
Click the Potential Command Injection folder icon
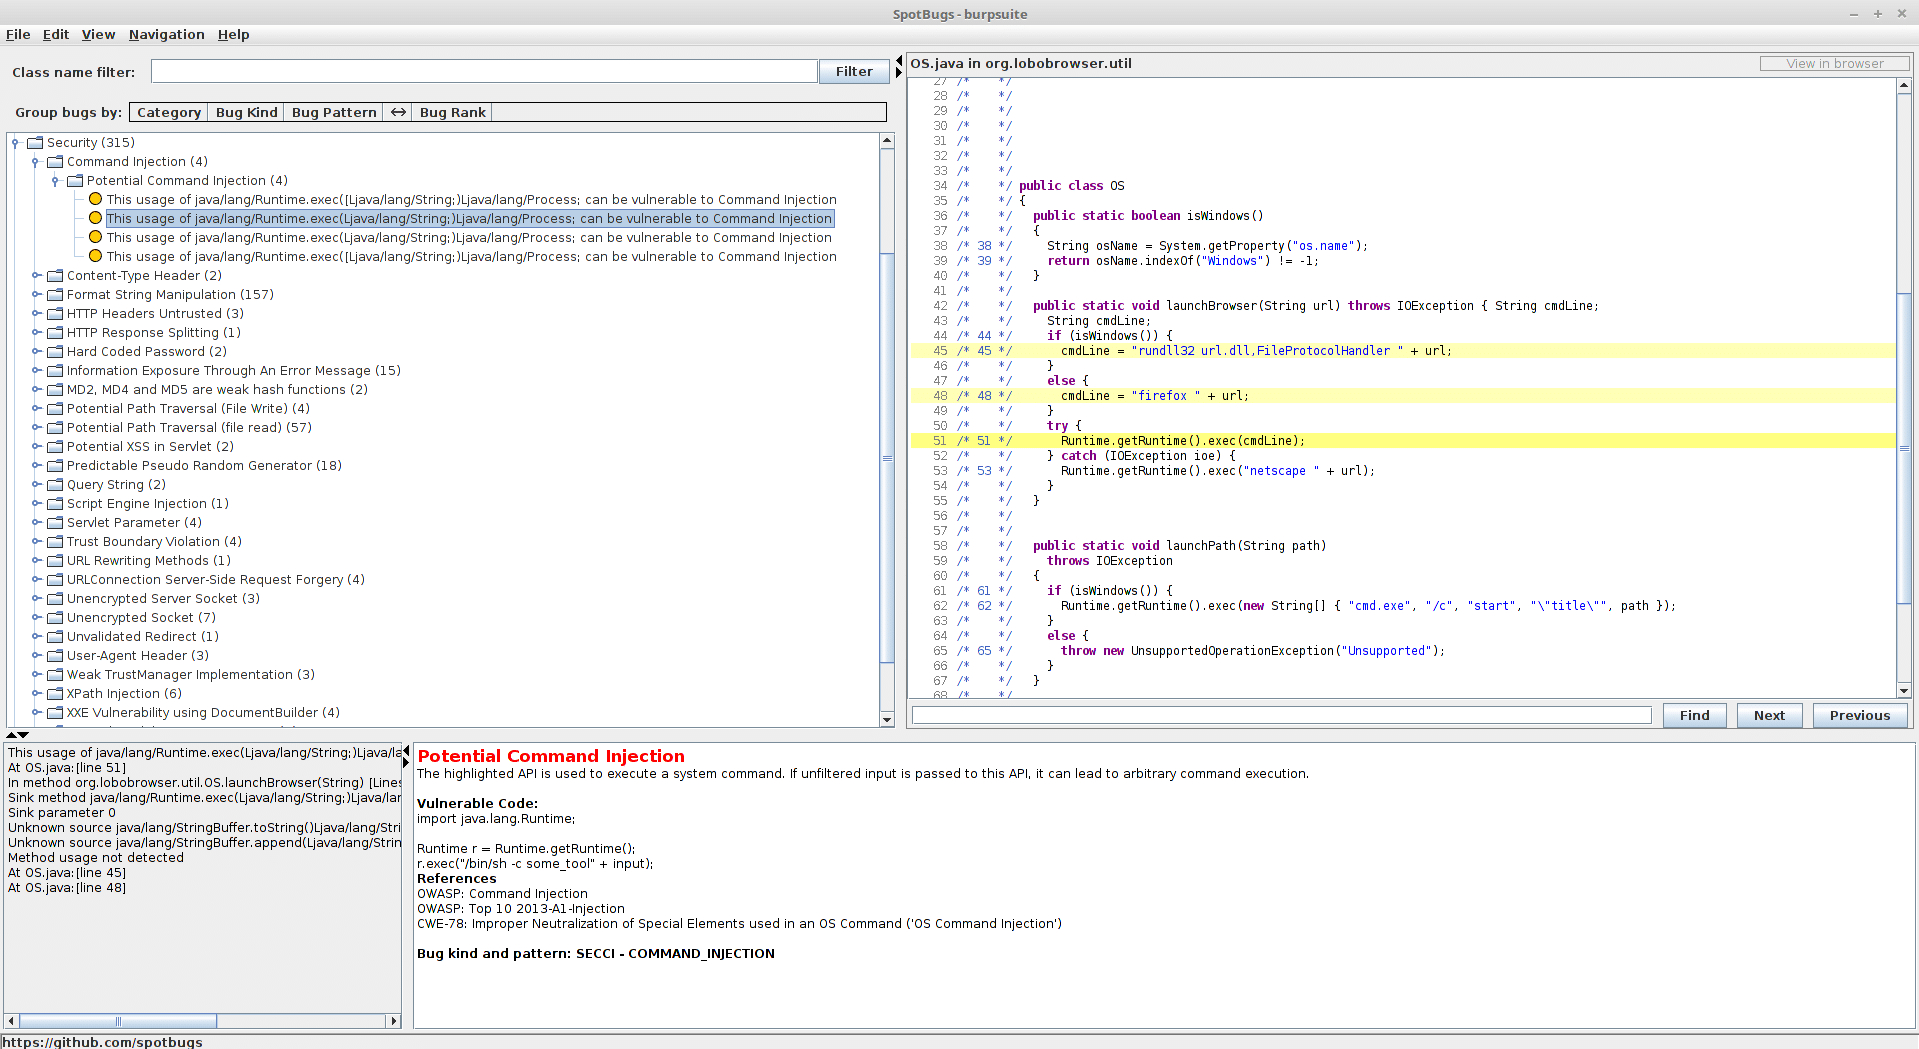coord(75,181)
